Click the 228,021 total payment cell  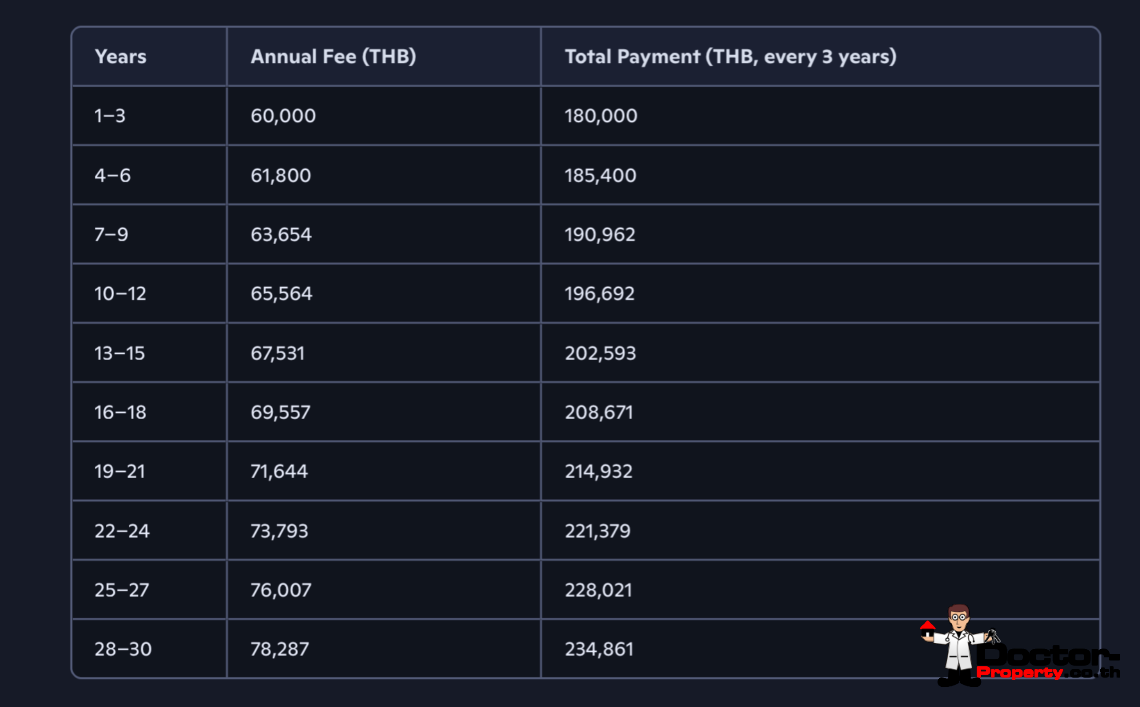(x=598, y=590)
